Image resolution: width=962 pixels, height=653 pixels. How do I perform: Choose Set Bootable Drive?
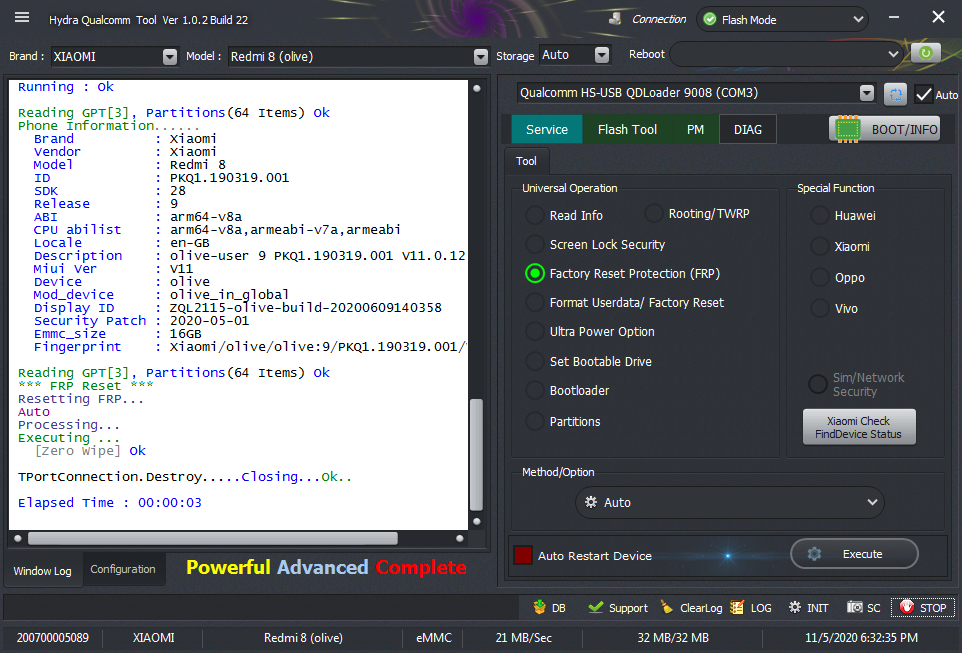pos(588,361)
